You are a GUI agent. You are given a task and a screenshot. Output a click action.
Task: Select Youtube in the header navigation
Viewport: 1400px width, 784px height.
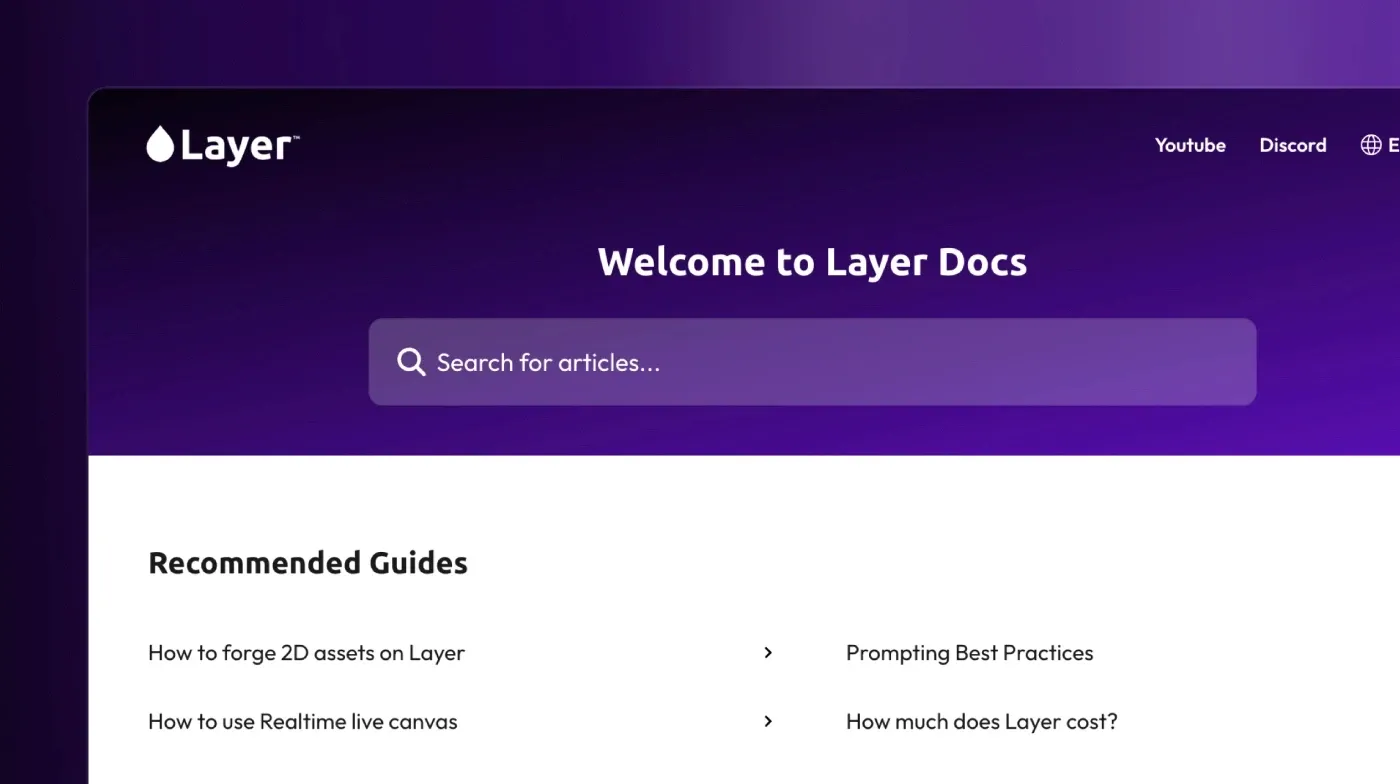1190,145
